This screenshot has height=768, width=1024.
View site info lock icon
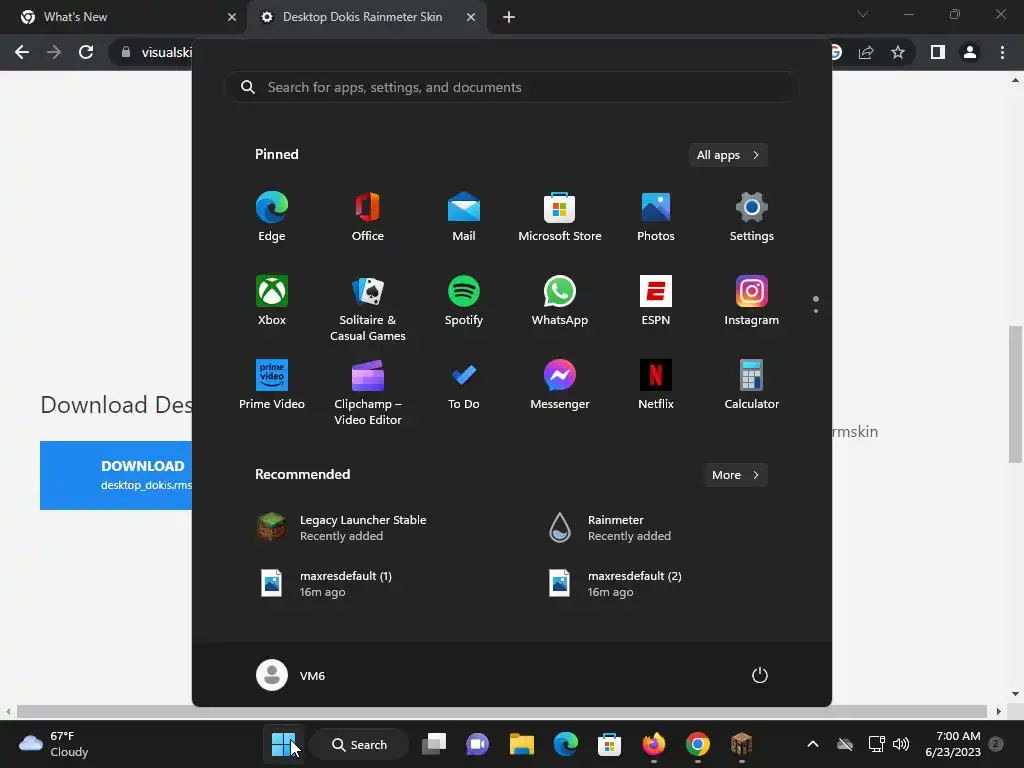click(x=126, y=52)
